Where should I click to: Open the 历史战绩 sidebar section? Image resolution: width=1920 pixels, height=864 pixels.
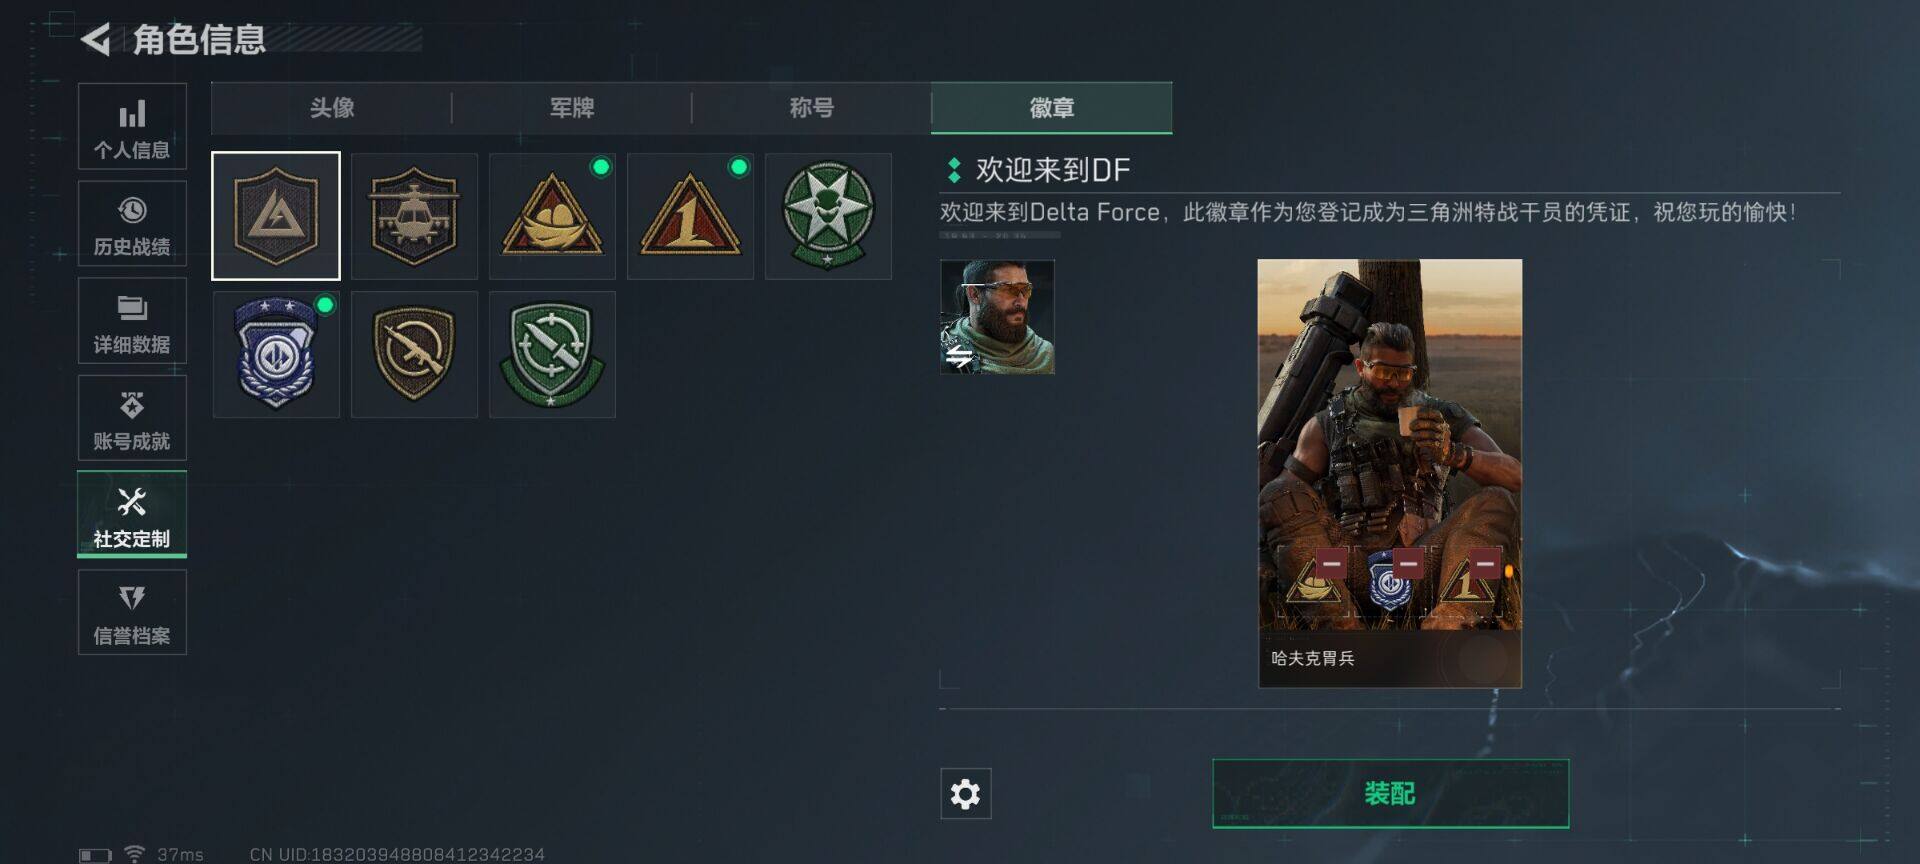pos(132,223)
